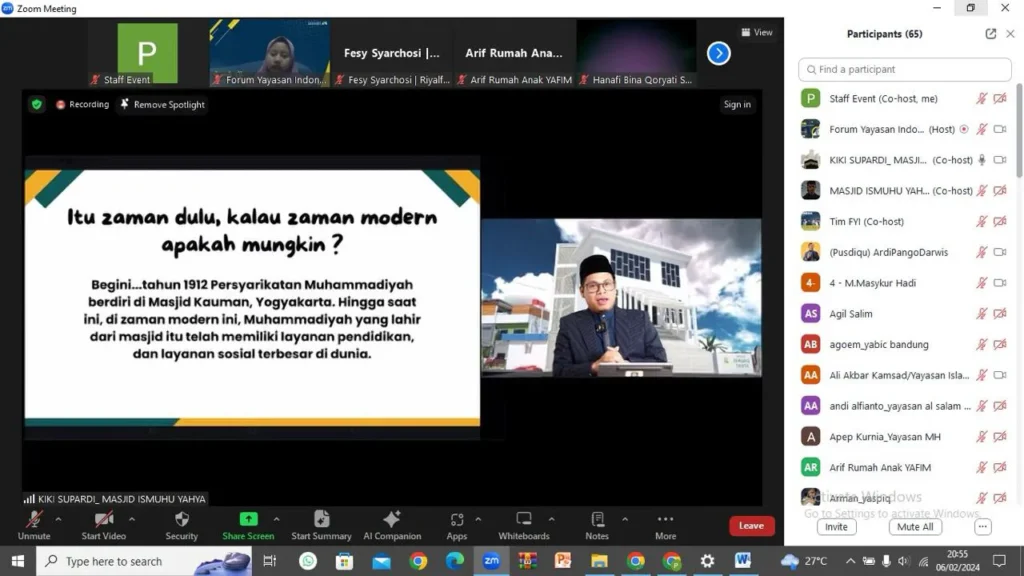Select the Staff Event video thumbnail
Screen dimensions: 1024x576
(147, 54)
